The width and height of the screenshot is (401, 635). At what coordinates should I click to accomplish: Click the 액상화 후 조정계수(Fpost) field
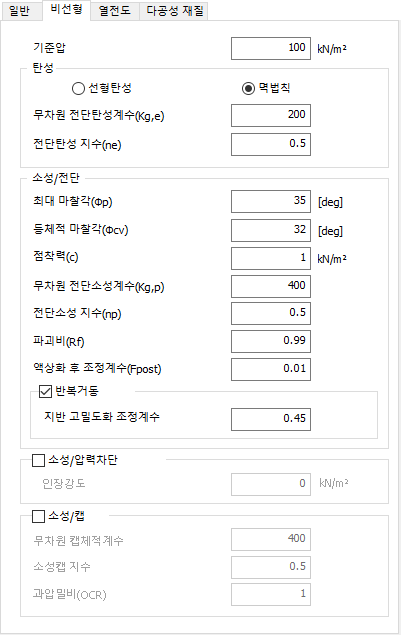(271, 369)
